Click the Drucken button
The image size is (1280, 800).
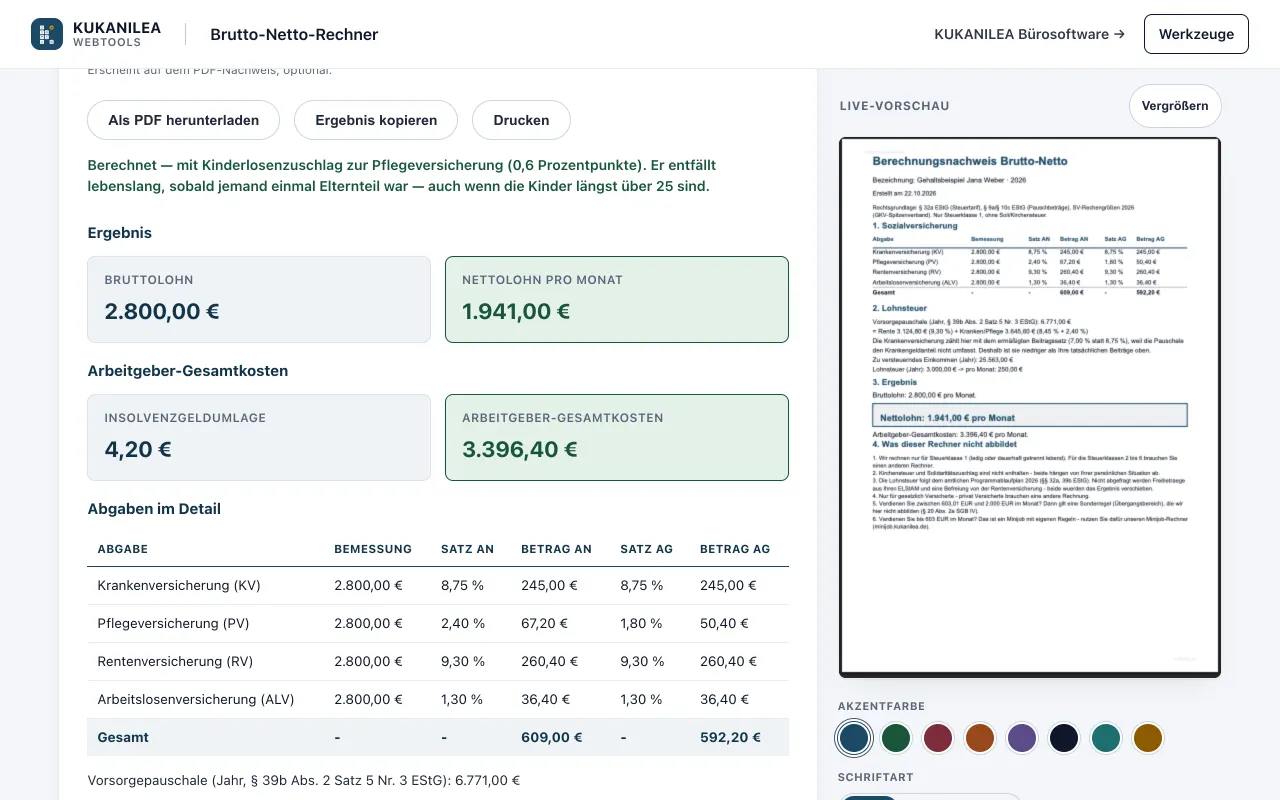coord(521,120)
